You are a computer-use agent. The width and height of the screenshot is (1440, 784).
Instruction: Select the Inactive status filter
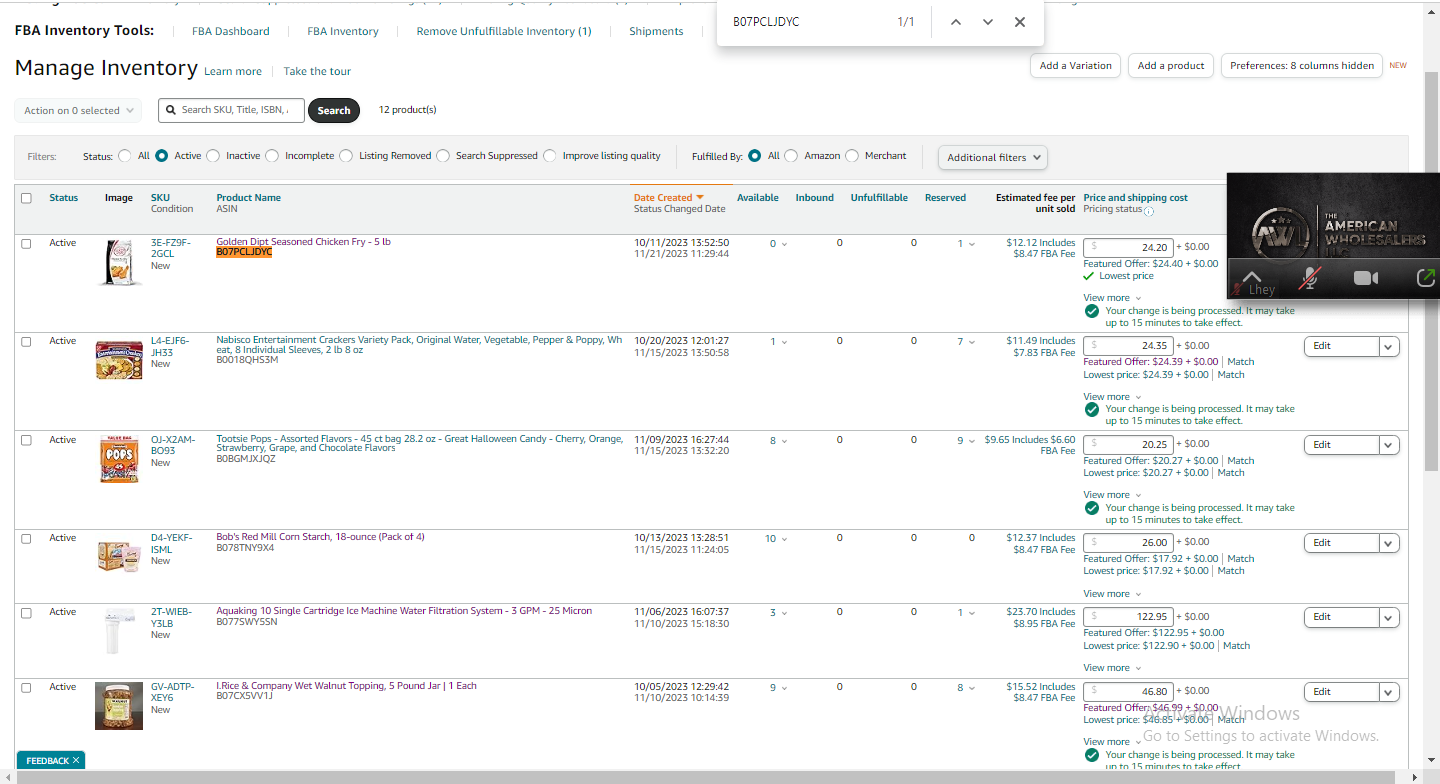click(x=213, y=156)
